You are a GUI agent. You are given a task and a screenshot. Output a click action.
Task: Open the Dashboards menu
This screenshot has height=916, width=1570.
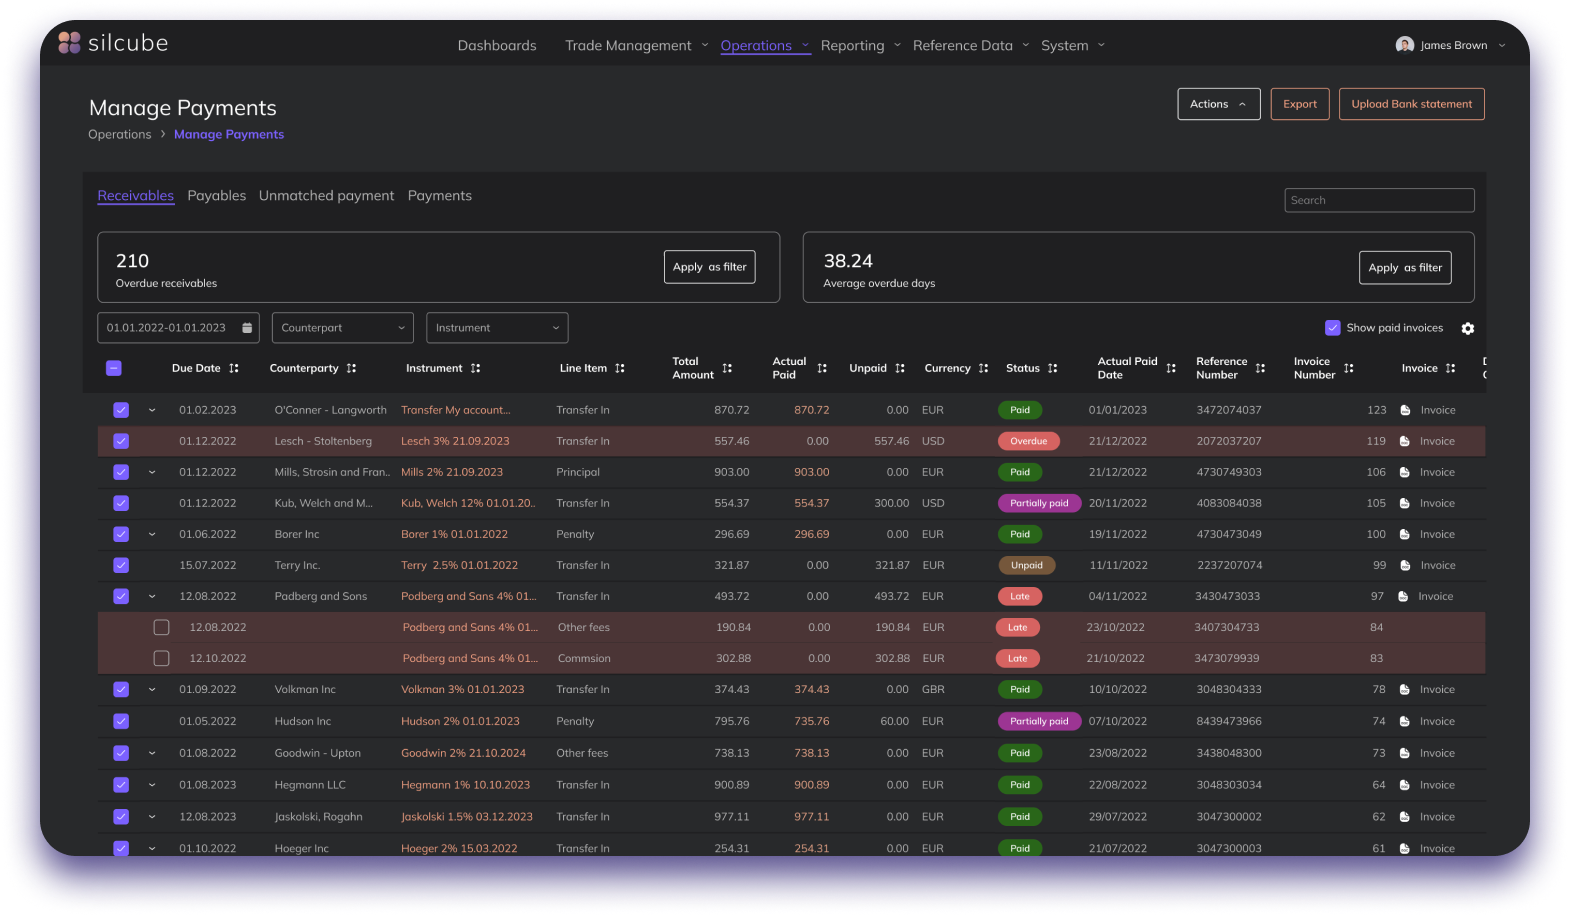pos(497,45)
